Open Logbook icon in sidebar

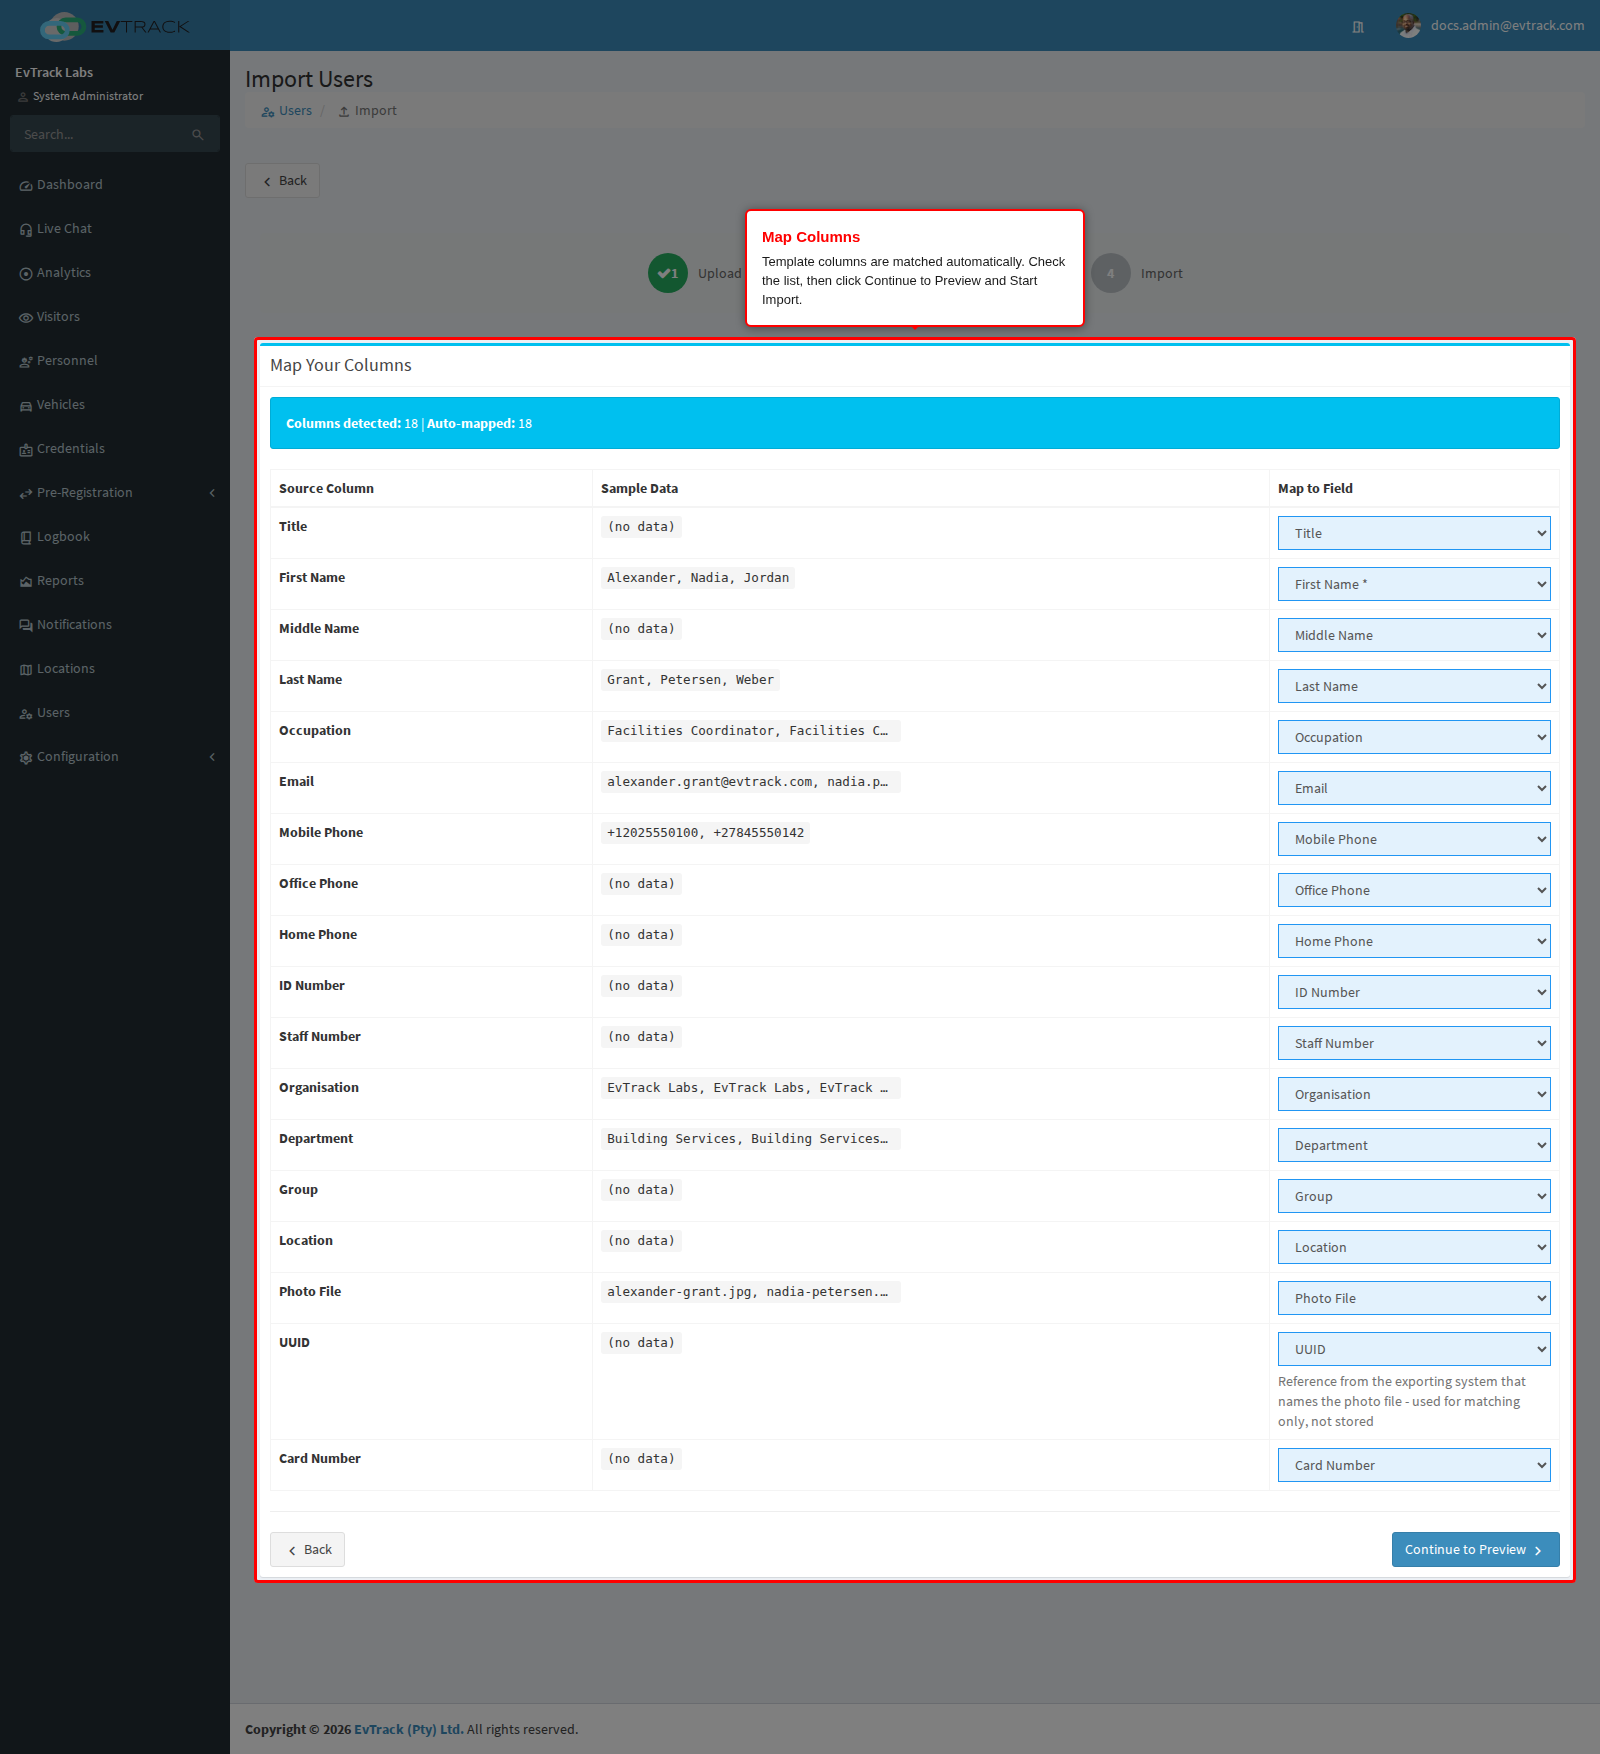point(26,538)
